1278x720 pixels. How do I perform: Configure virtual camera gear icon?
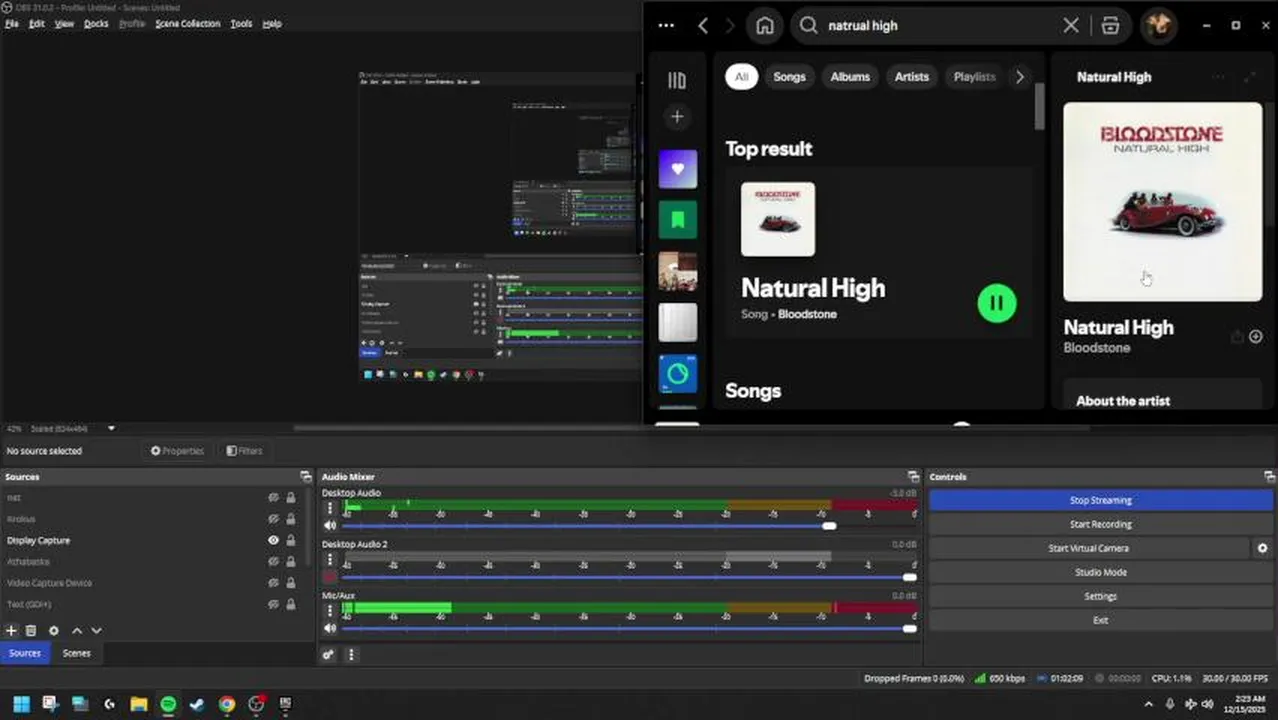click(1262, 548)
